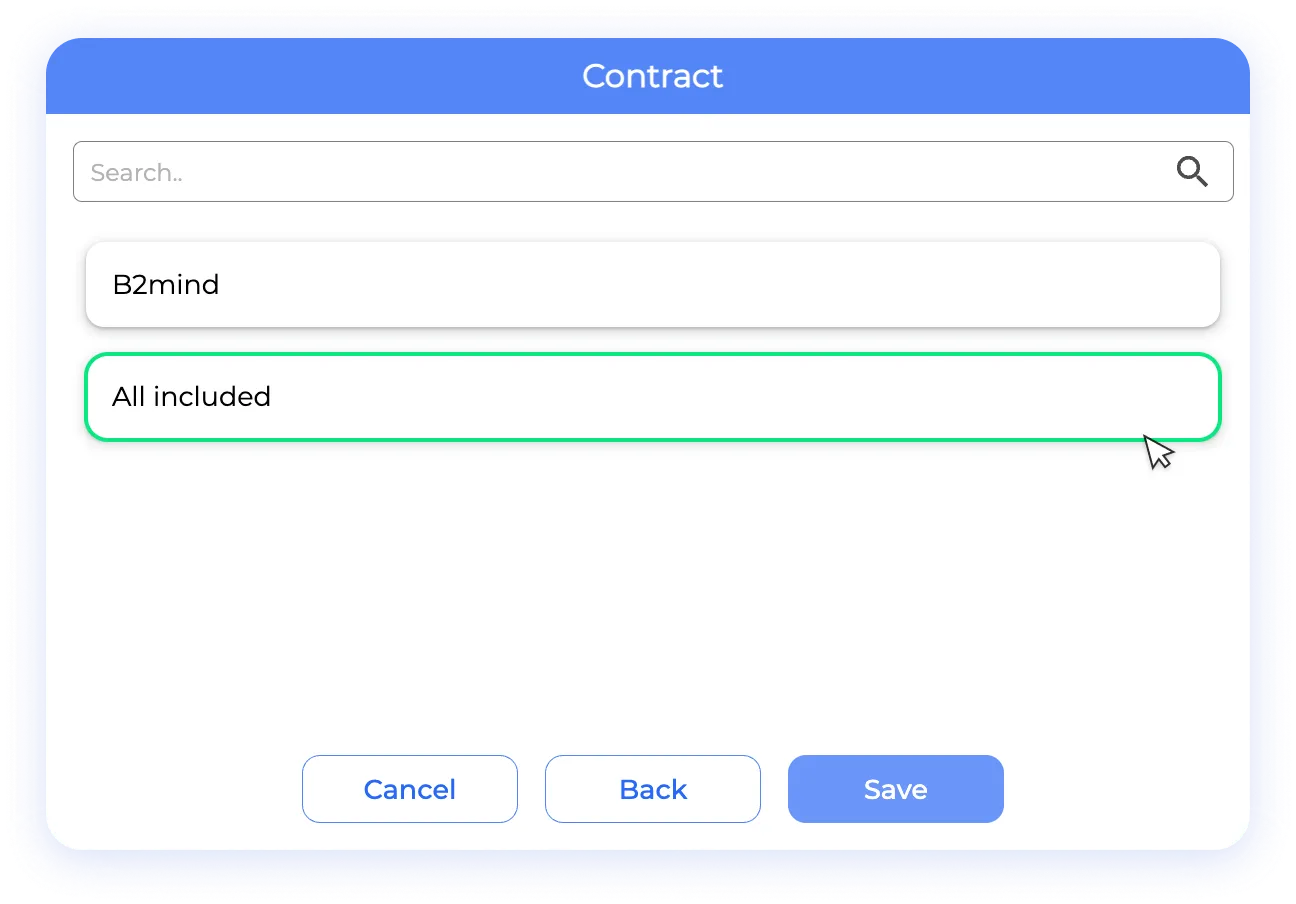Save the contract selection
This screenshot has width=1296, height=904.
coord(895,789)
